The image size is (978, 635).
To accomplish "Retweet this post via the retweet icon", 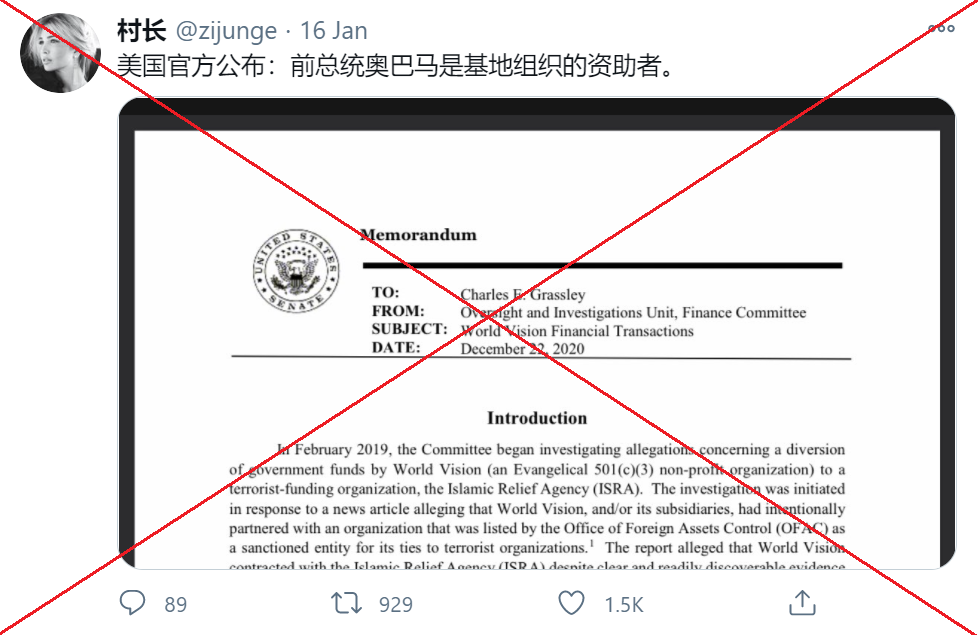I will [x=346, y=603].
